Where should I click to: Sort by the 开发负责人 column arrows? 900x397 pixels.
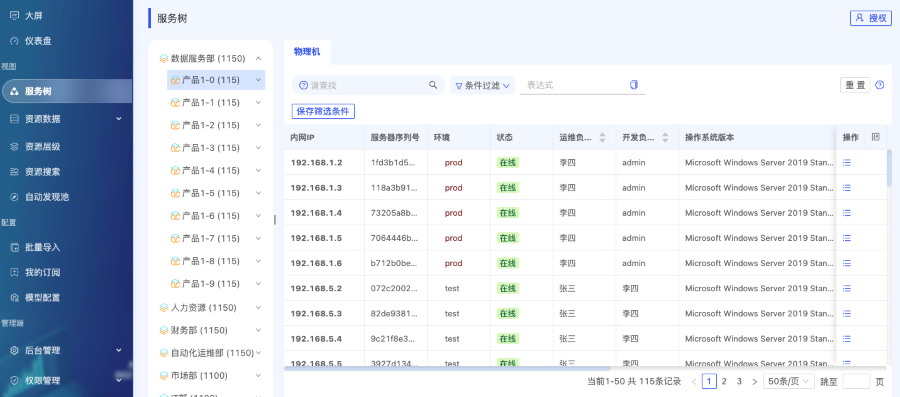coord(665,138)
